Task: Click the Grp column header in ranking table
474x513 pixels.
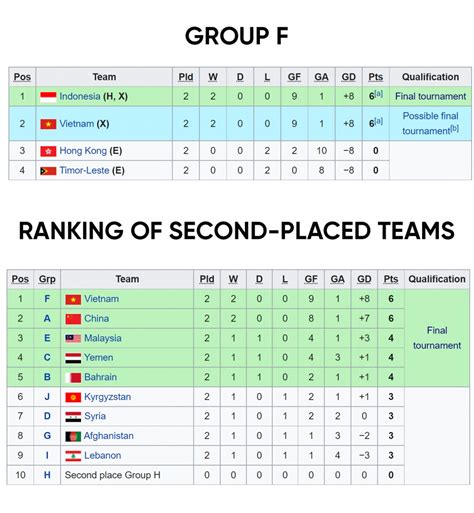Action: coord(47,279)
